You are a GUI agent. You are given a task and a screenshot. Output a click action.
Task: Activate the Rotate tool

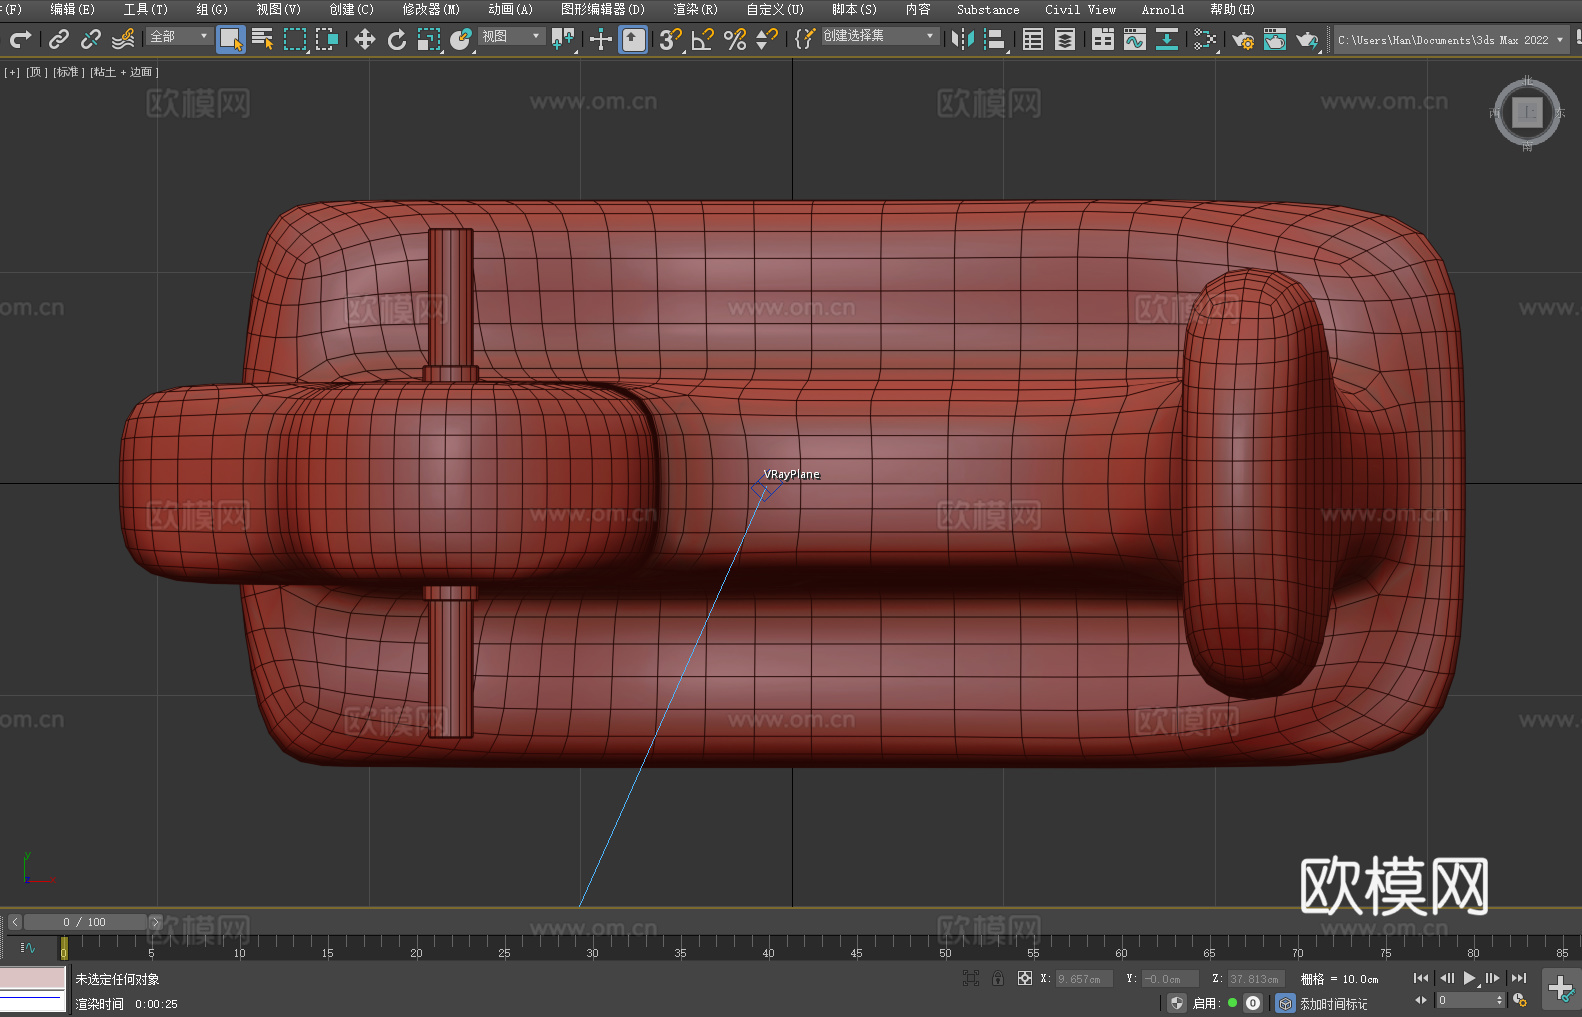pos(397,39)
